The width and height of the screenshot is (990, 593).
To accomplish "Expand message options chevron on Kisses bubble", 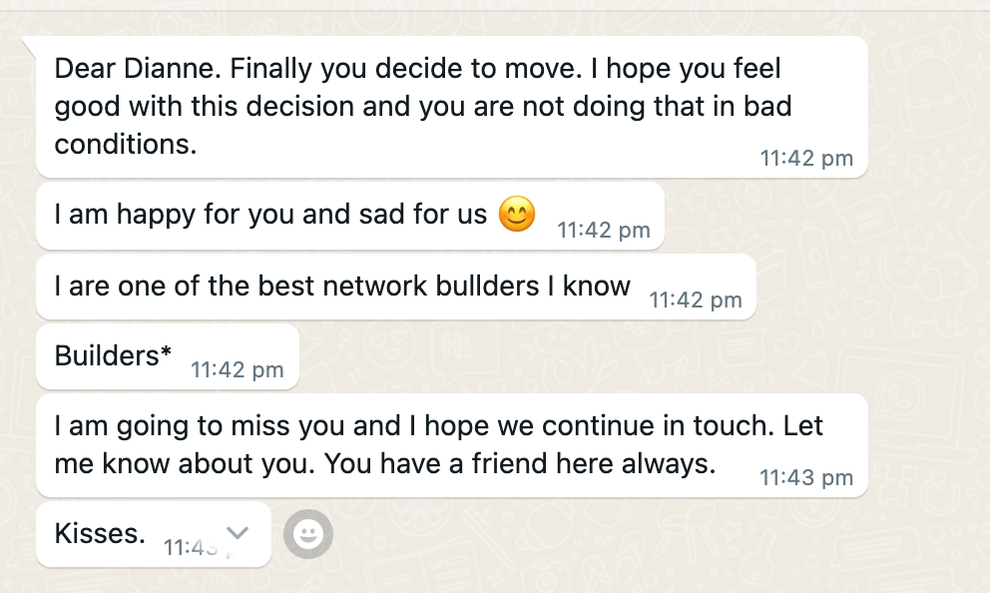I will pos(237,533).
